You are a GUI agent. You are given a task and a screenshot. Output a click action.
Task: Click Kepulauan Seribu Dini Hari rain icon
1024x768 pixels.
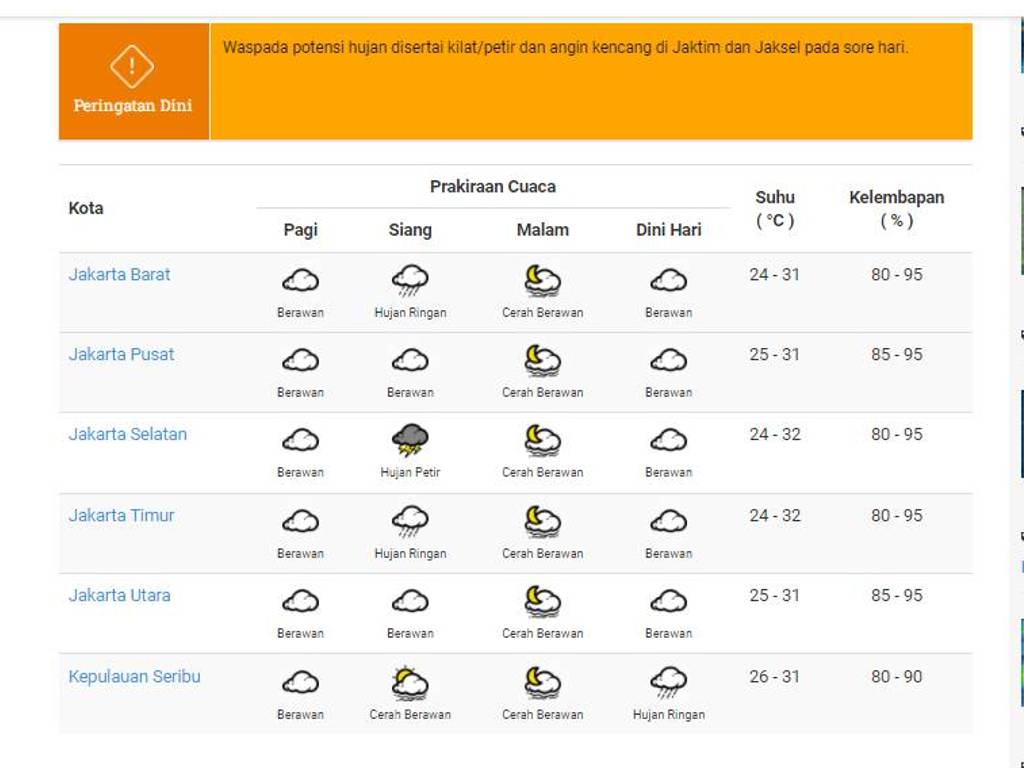pos(668,683)
